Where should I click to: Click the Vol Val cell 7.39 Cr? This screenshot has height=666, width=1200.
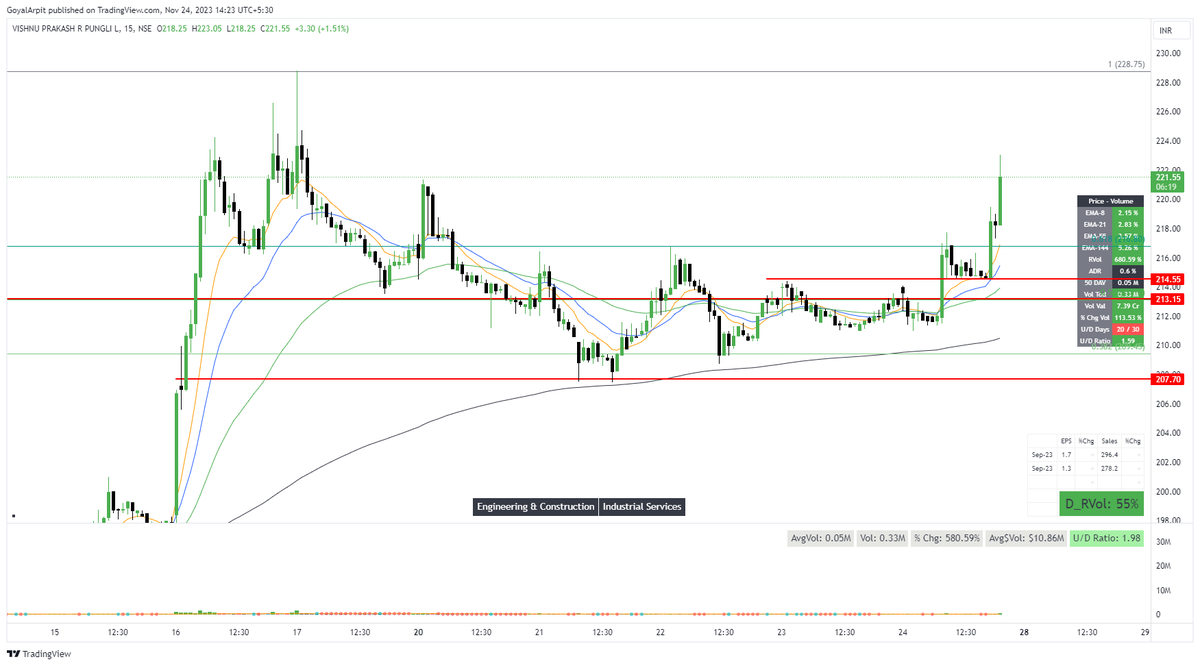(x=1127, y=305)
